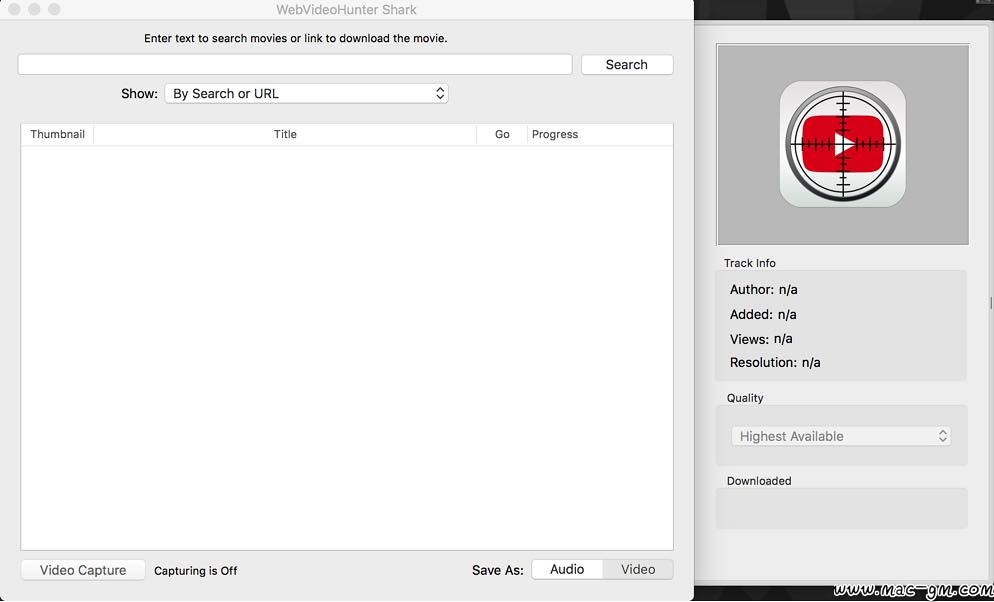Screen dimensions: 994x602
Task: Click the WebVideoHunter crosshair preview icon
Action: (842, 144)
